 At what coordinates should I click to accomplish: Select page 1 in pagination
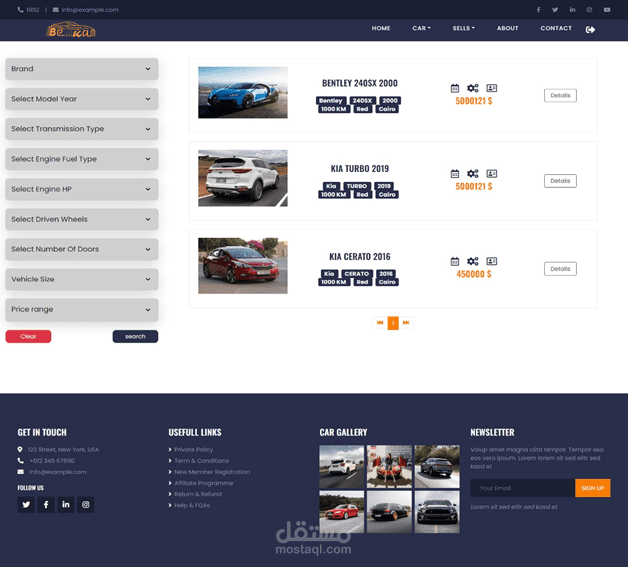point(393,323)
